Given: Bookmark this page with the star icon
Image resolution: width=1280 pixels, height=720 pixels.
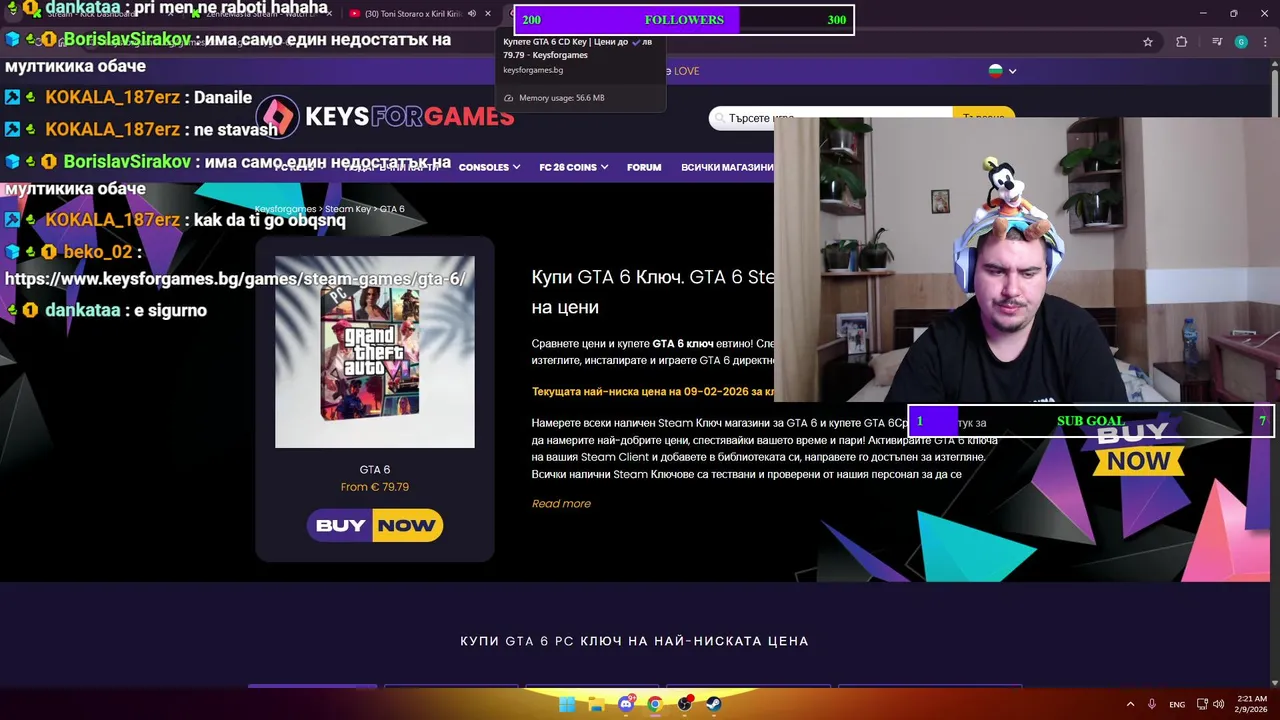Looking at the screenshot, I should point(1148,42).
